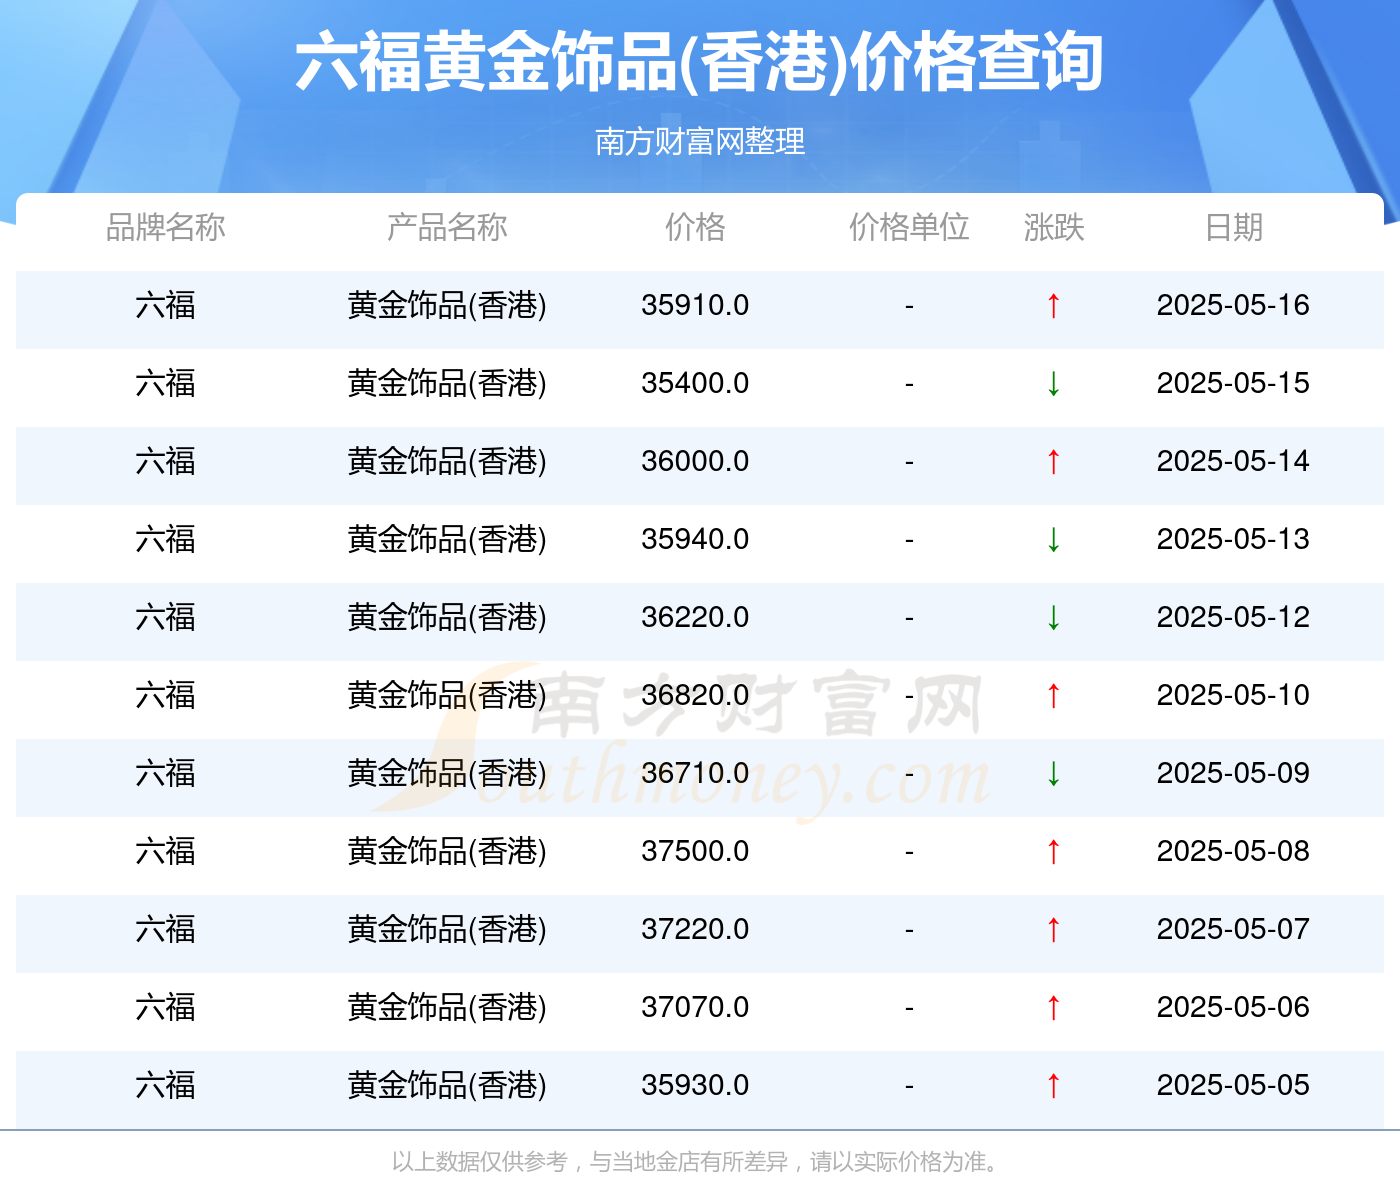Click the red up arrow for 2025-05-08
This screenshot has height=1177, width=1400.
click(1053, 851)
